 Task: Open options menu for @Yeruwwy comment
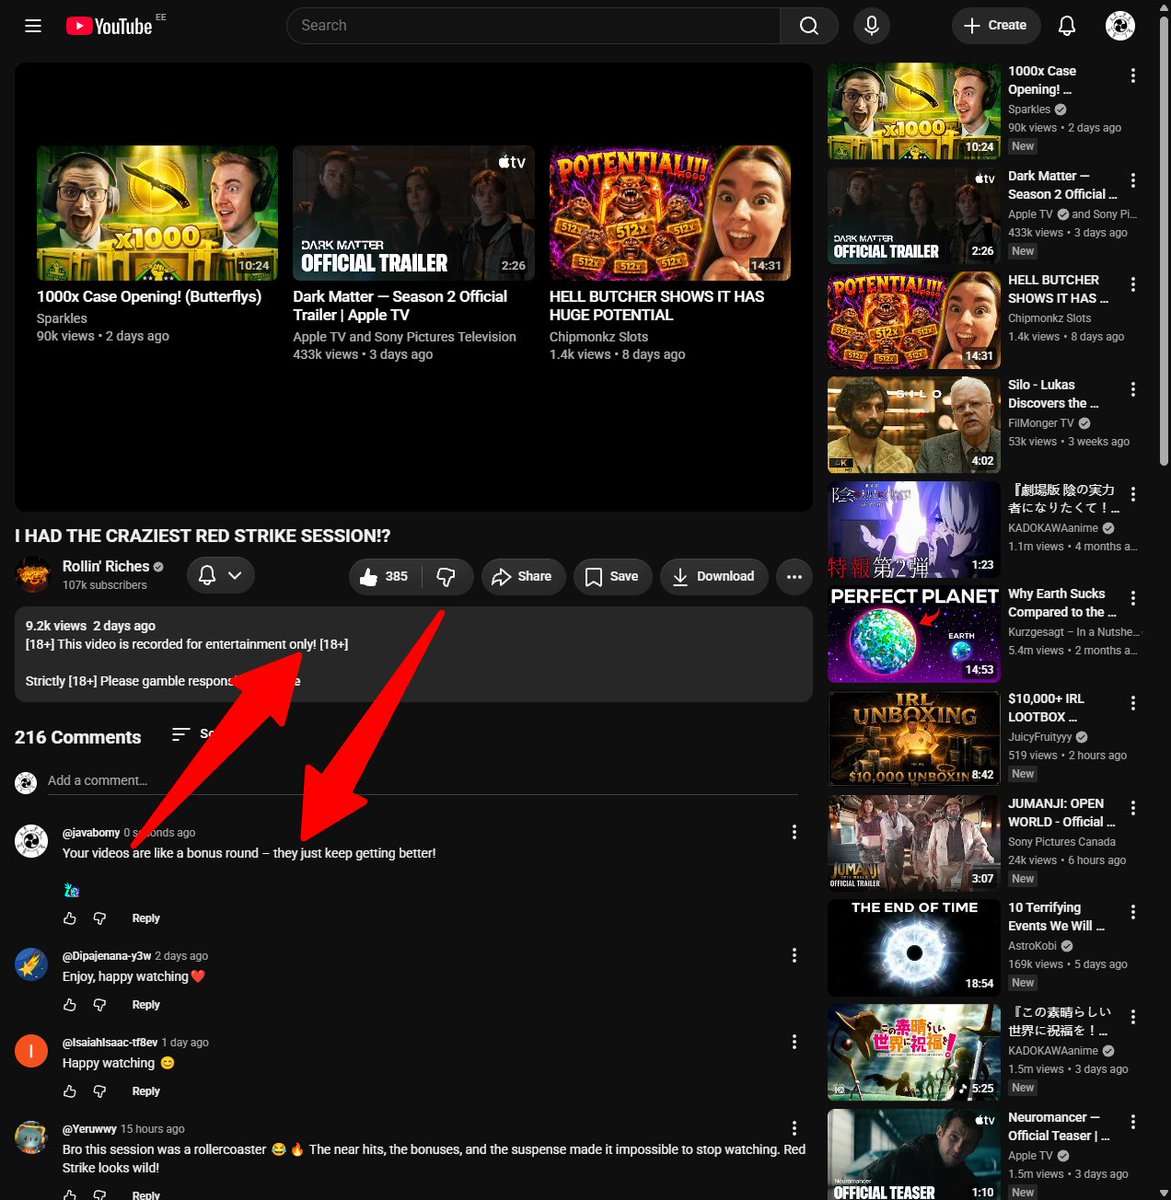tap(794, 1128)
